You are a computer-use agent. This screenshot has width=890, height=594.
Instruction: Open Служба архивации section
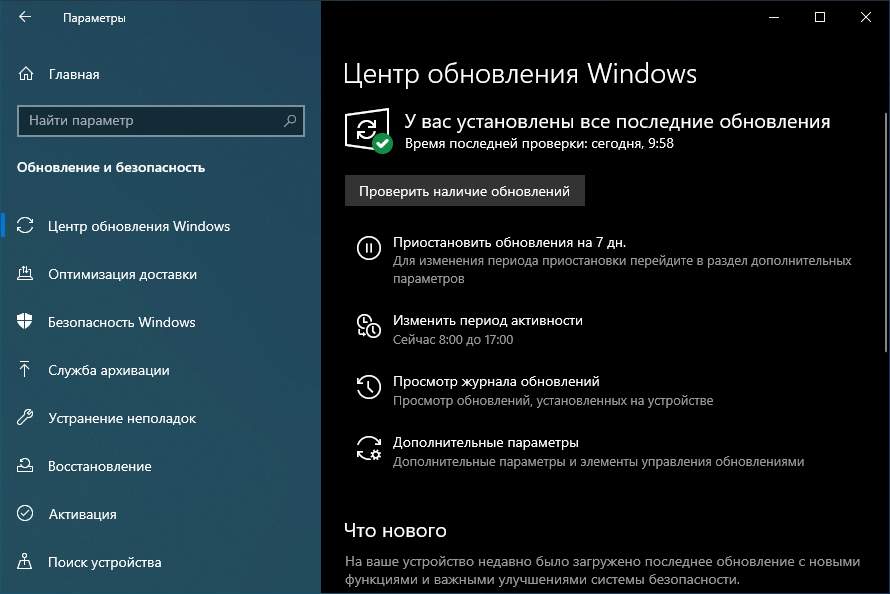coord(108,370)
